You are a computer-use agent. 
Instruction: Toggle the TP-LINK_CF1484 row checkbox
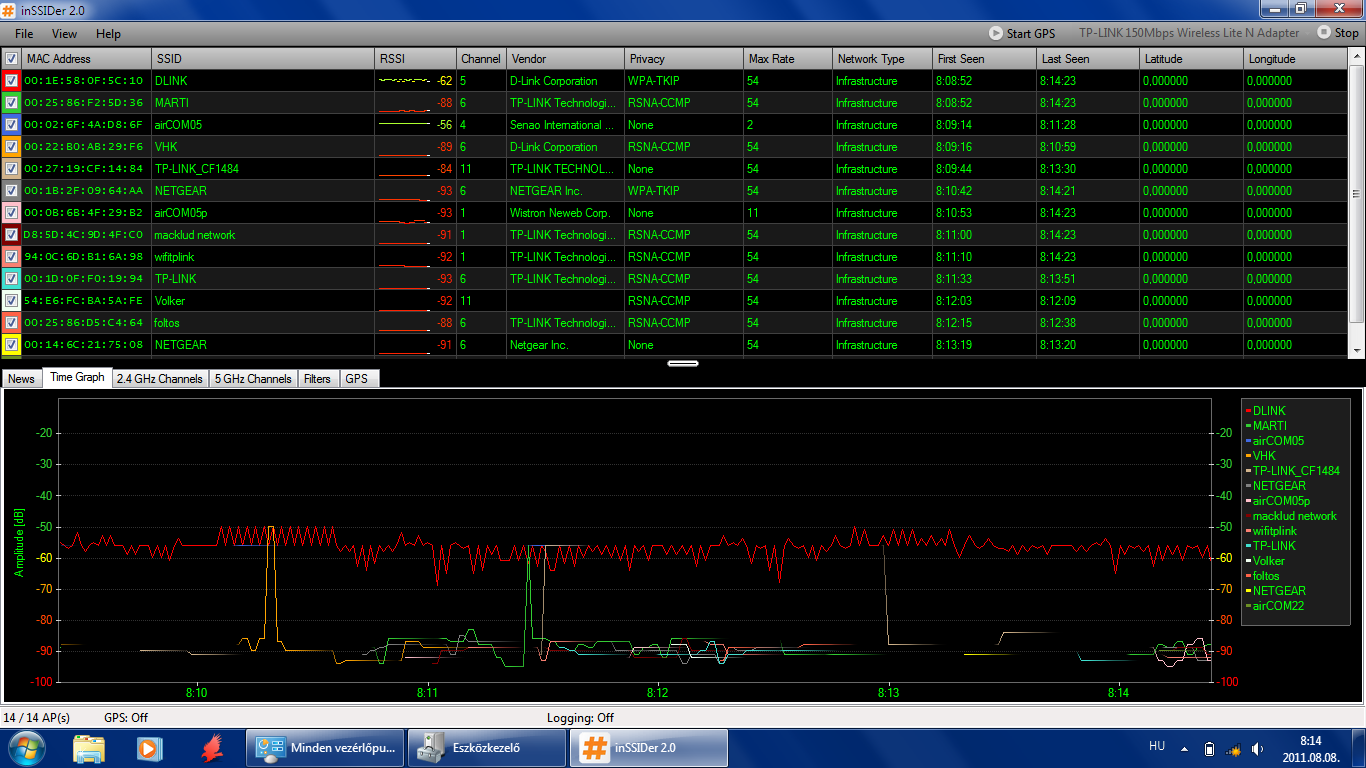click(x=11, y=169)
